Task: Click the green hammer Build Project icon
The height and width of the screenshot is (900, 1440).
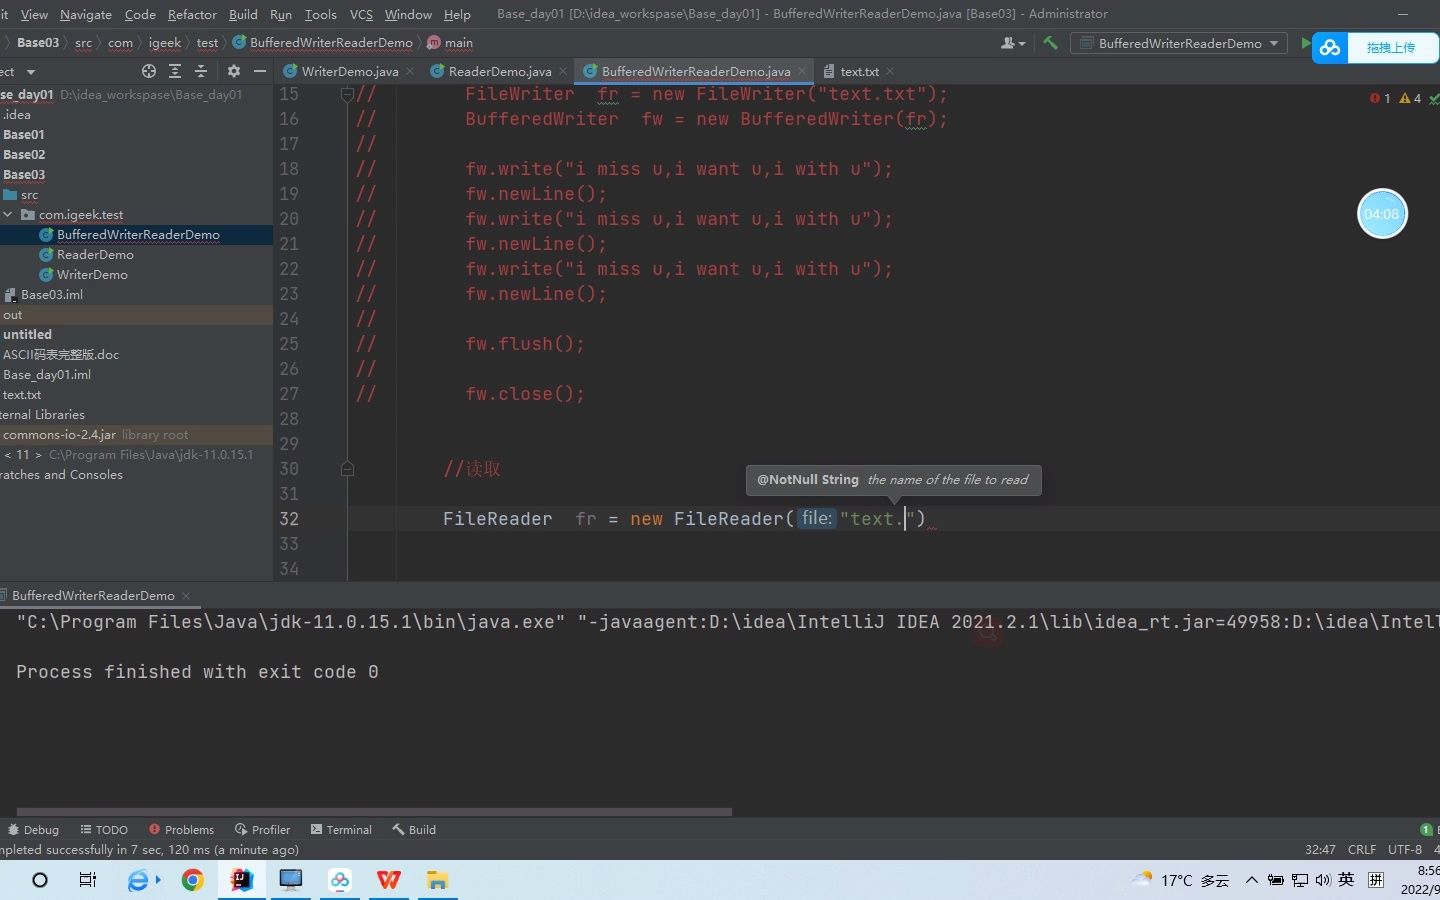Action: pos(1050,43)
